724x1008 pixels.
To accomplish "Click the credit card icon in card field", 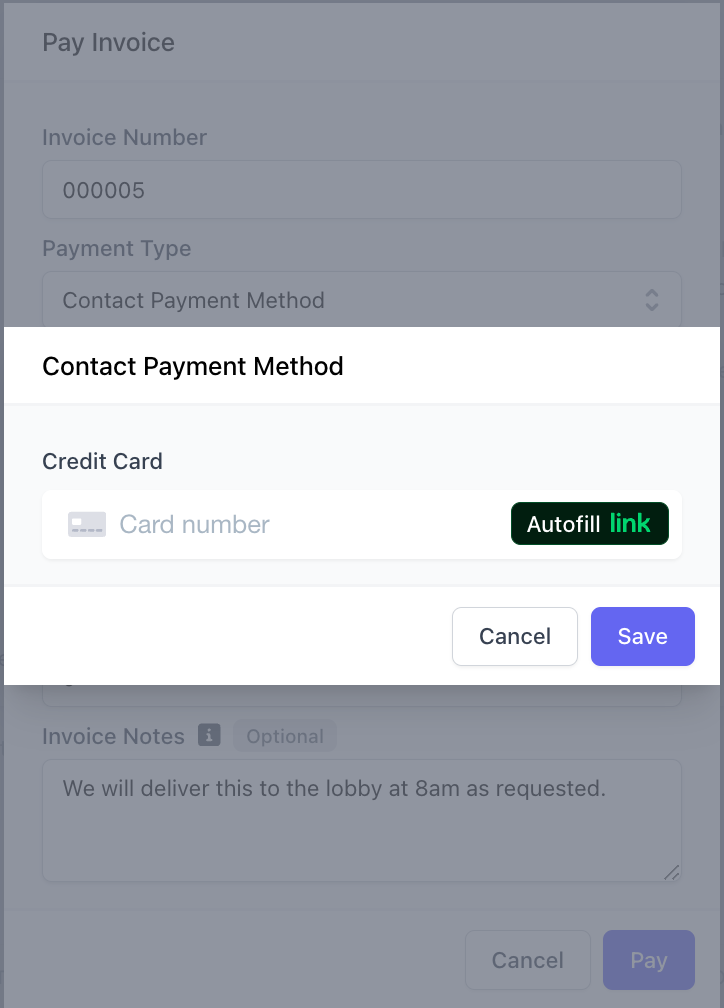I will pos(87,525).
